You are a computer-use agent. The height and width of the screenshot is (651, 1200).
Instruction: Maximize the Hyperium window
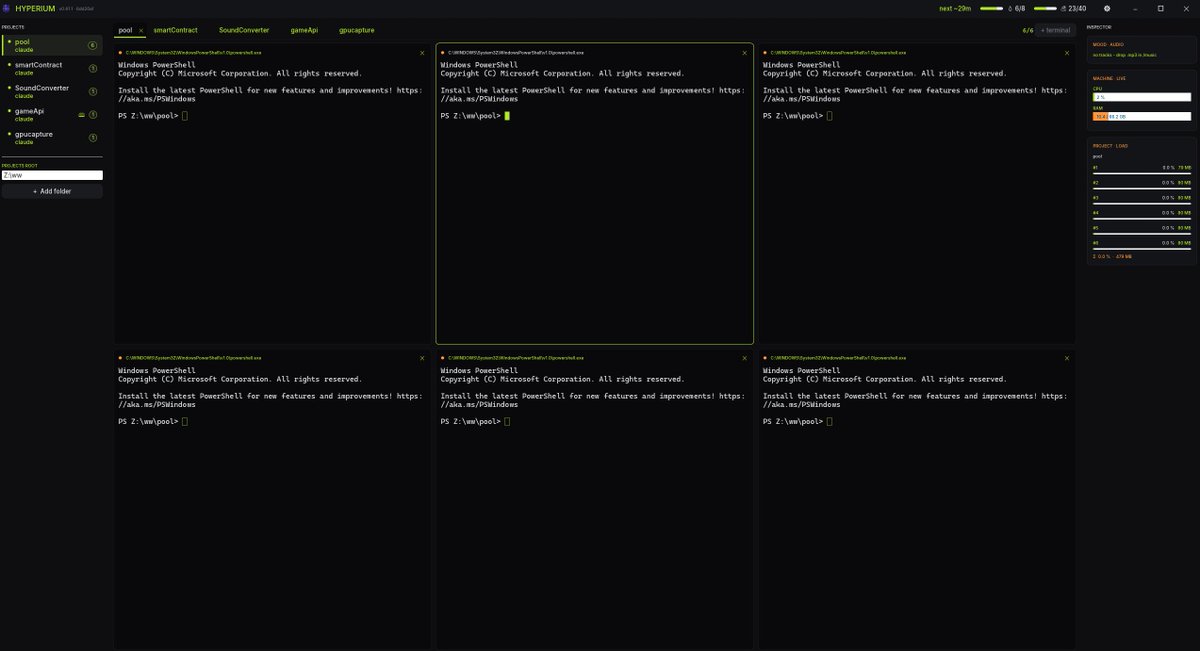pos(1160,8)
